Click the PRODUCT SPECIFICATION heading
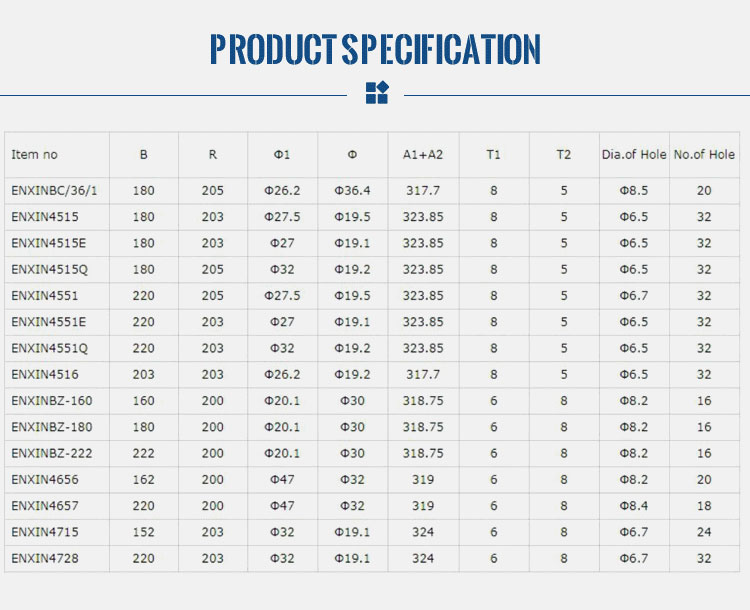The image size is (750, 610). (x=375, y=49)
